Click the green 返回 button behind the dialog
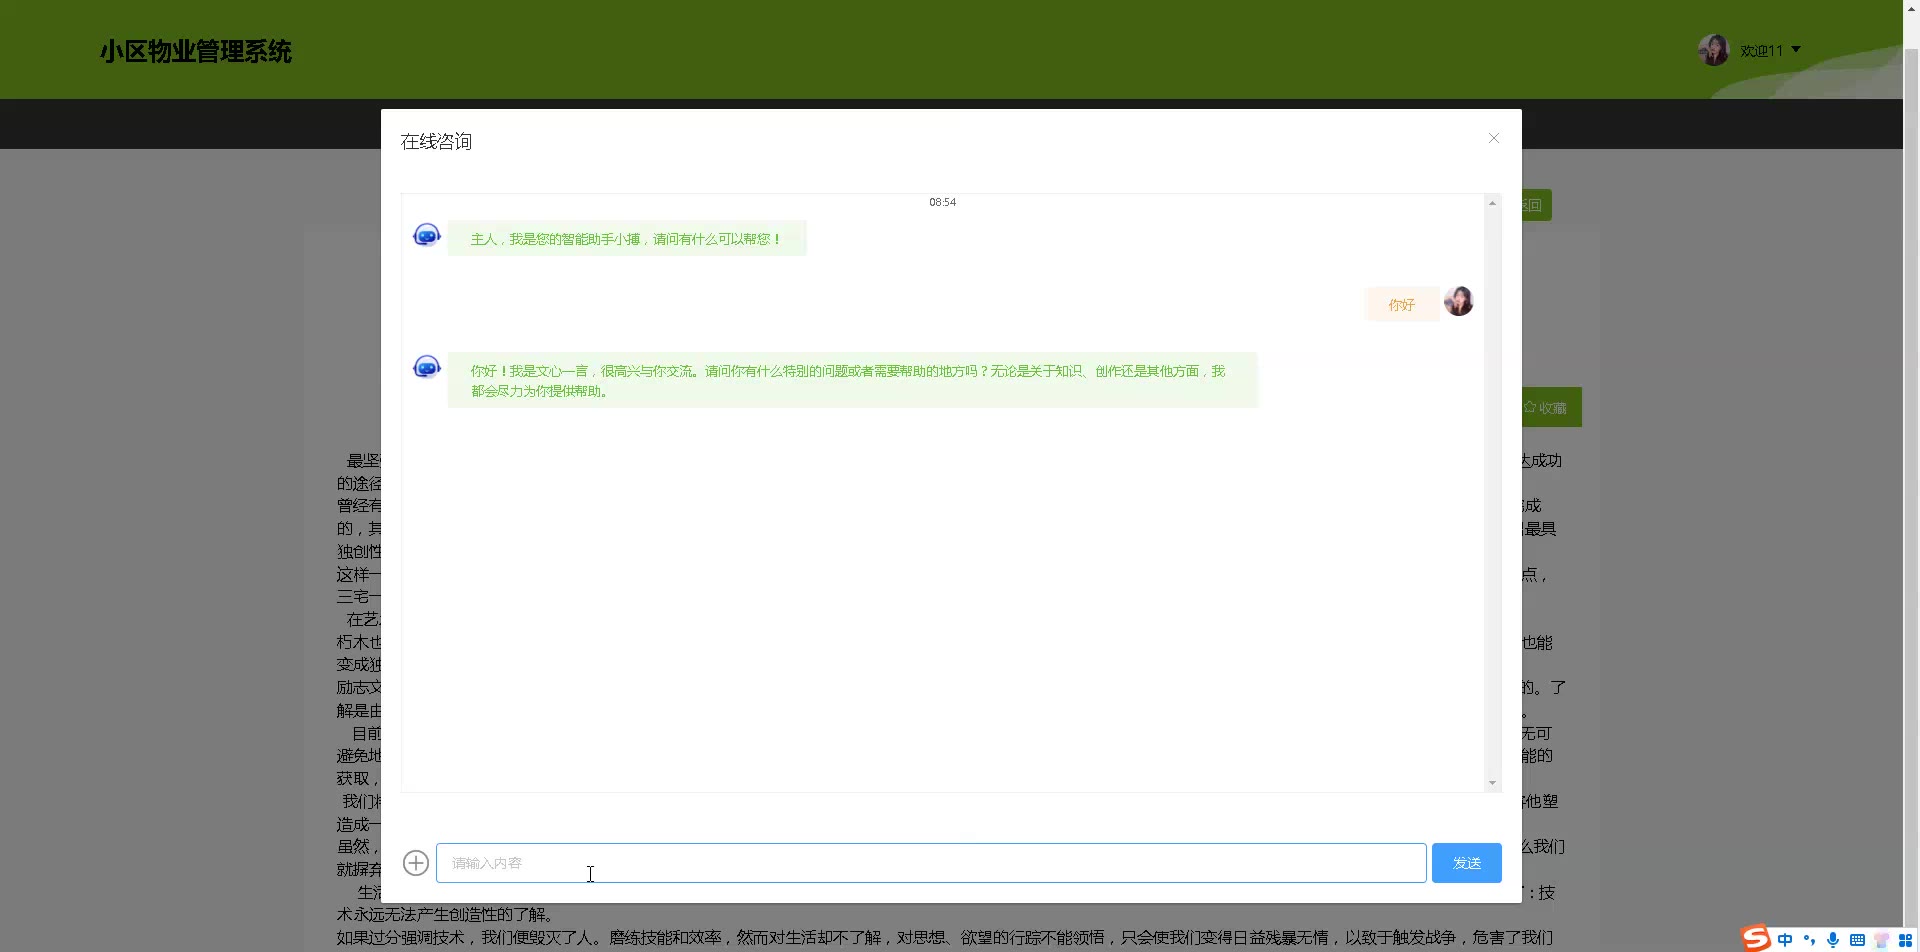The height and width of the screenshot is (952, 1920). coord(1537,205)
